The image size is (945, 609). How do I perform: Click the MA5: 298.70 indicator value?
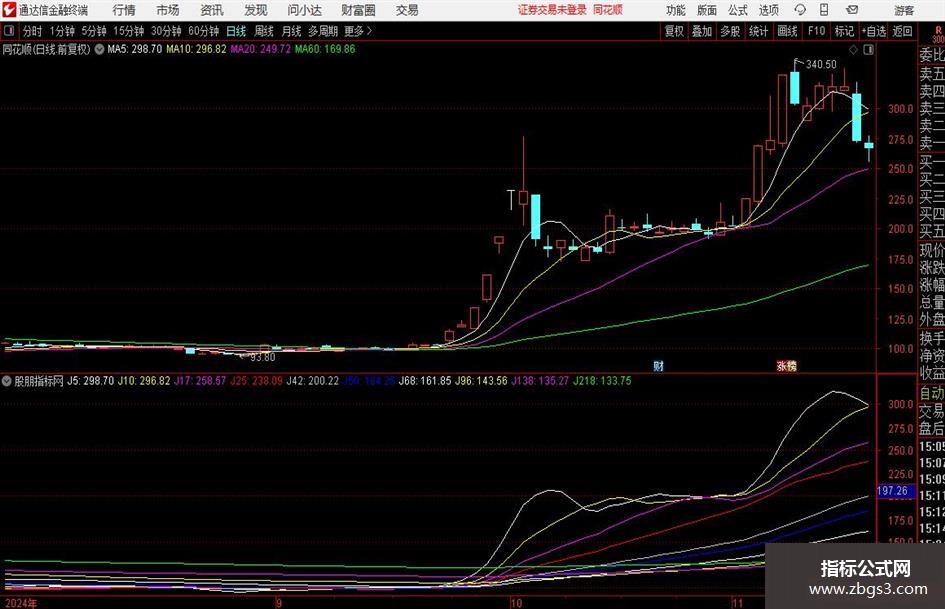point(134,49)
